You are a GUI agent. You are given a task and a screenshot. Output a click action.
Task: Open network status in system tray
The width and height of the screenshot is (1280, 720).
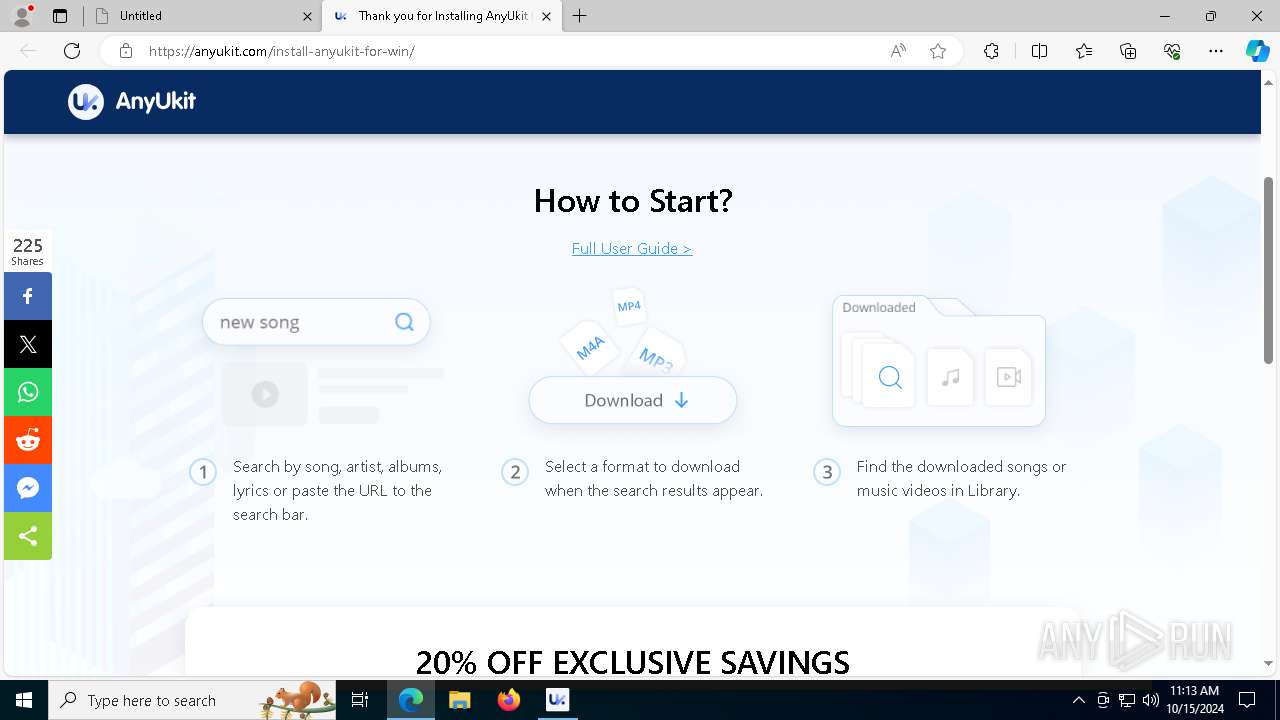pyautogui.click(x=1127, y=700)
